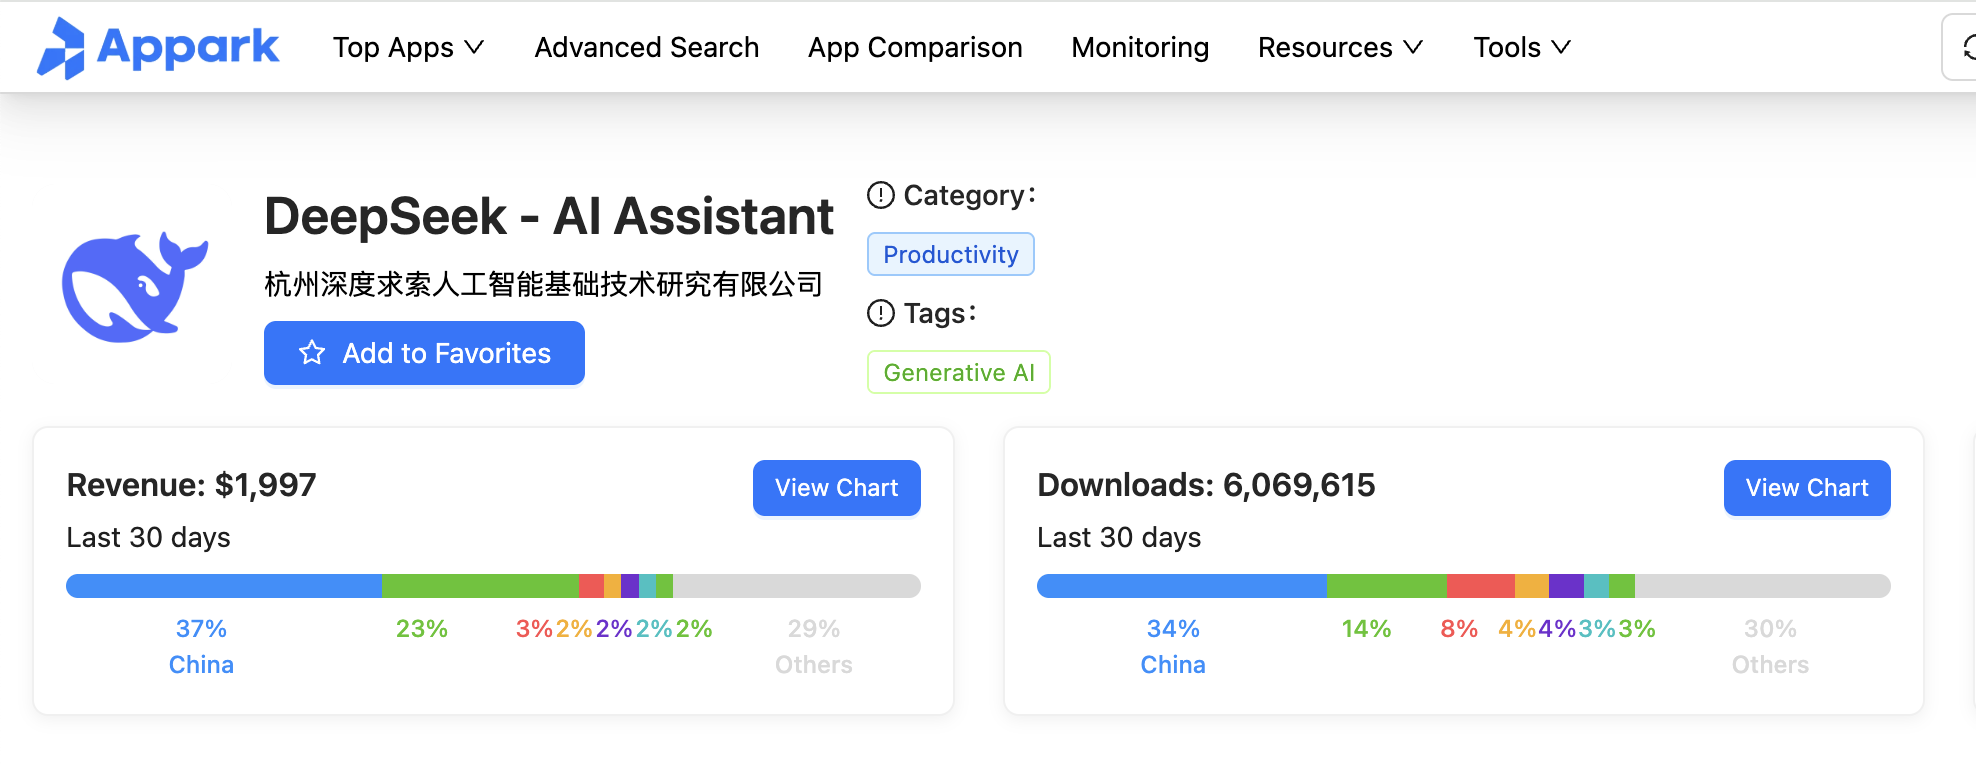Click View Chart in the Downloads card
Viewport: 1976px width, 766px height.
click(x=1806, y=488)
